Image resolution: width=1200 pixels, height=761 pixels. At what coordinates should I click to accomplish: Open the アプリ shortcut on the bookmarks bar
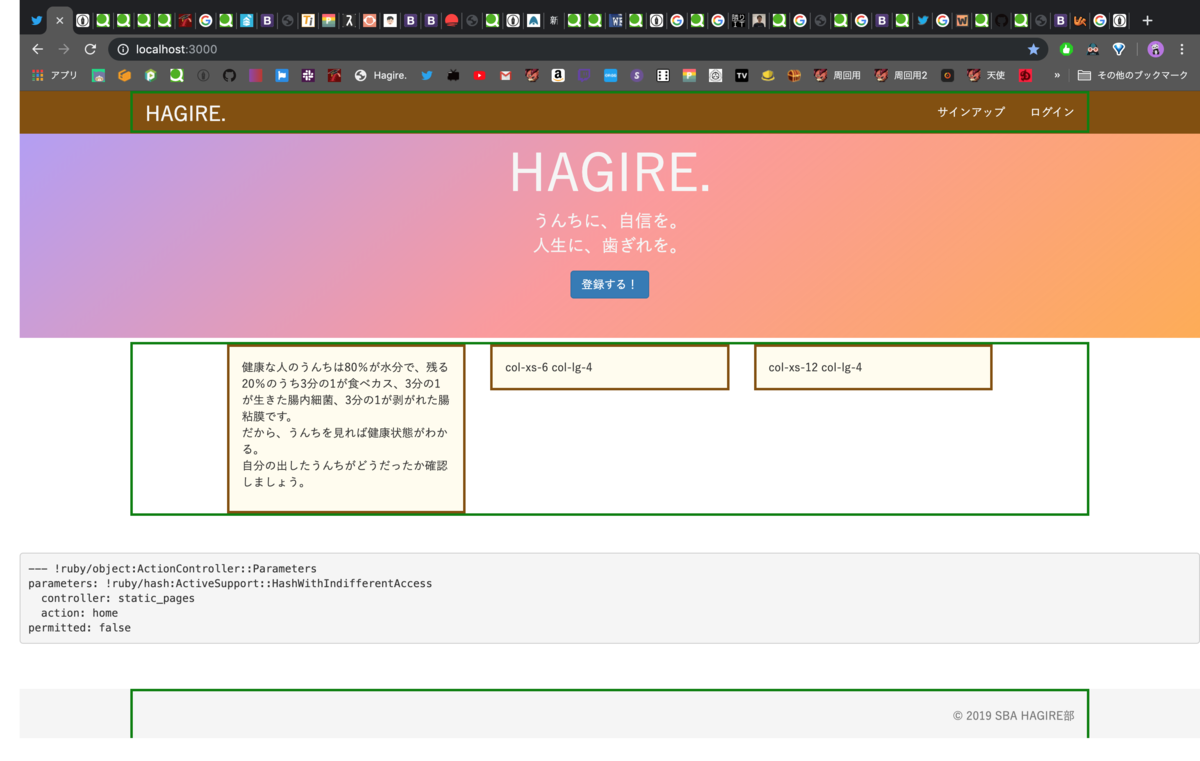coord(54,74)
